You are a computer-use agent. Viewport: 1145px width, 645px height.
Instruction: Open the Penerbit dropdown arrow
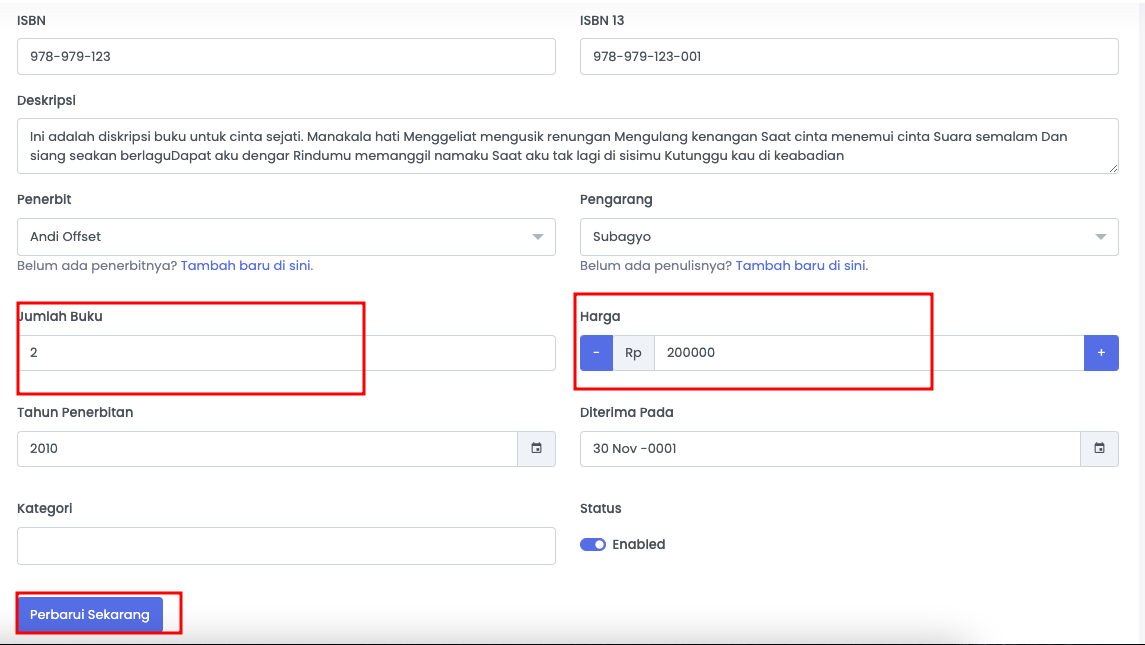pyautogui.click(x=540, y=237)
